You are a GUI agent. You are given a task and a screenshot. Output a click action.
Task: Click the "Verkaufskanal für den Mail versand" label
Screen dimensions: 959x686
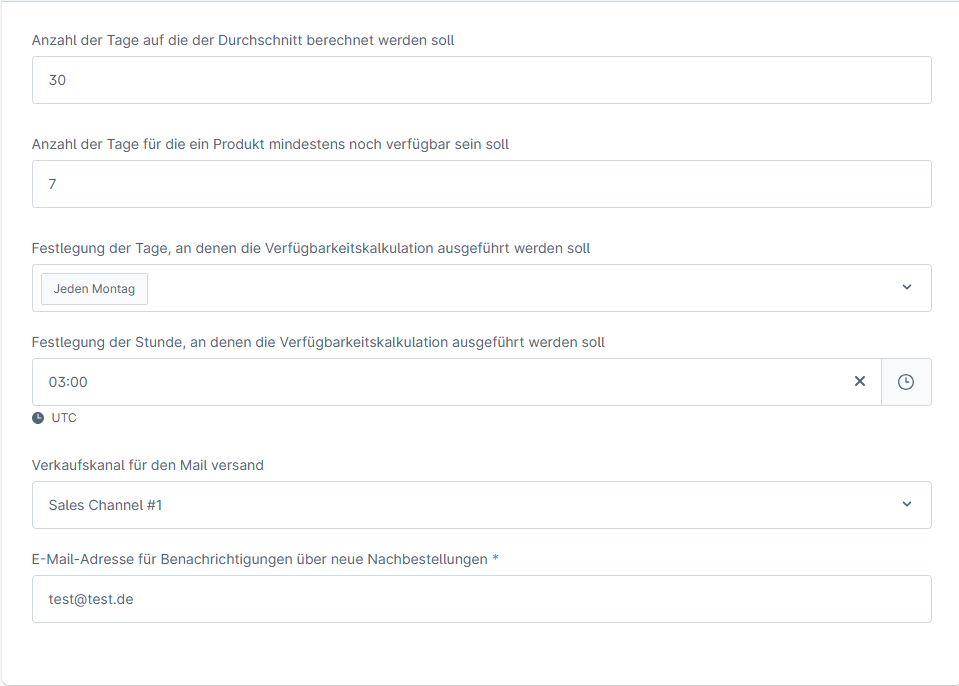148,465
